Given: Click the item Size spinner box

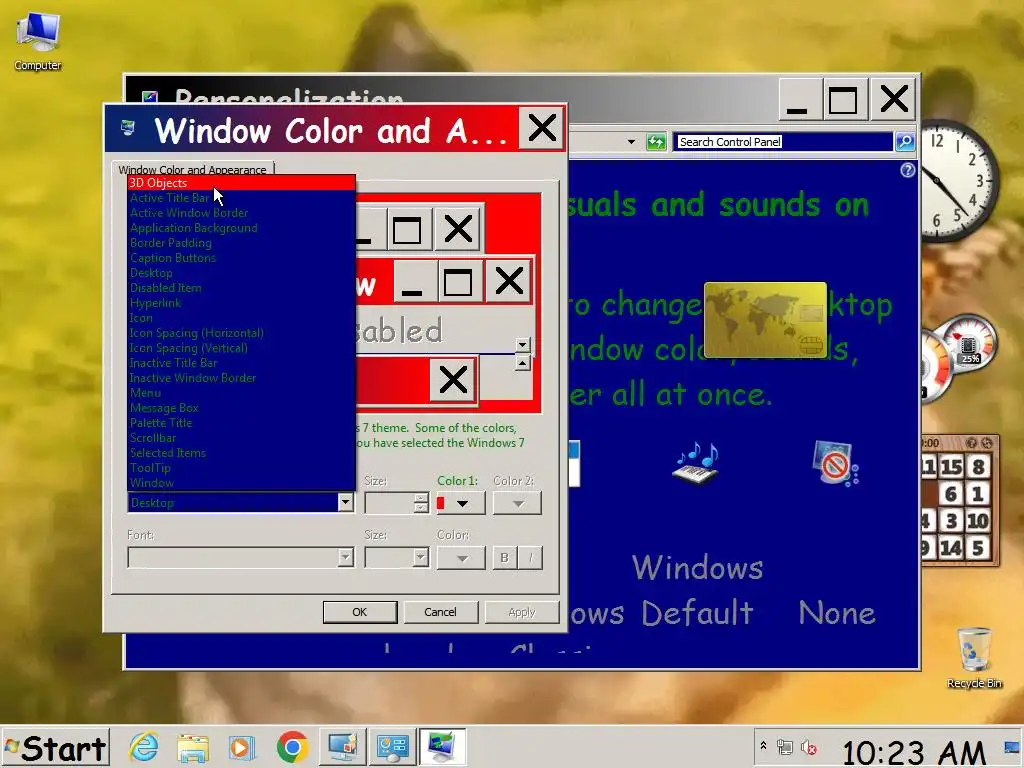Looking at the screenshot, I should (x=396, y=503).
